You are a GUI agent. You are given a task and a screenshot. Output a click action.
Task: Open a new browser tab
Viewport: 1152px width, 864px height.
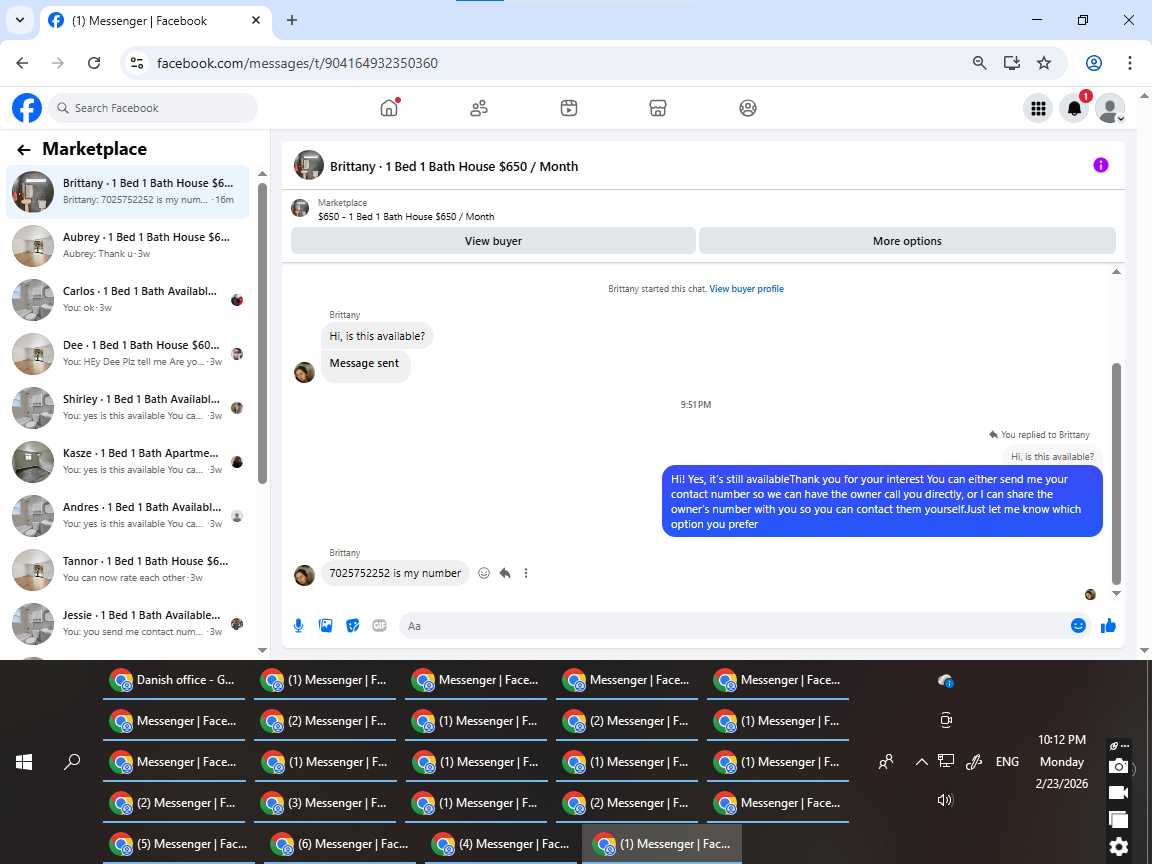(292, 21)
